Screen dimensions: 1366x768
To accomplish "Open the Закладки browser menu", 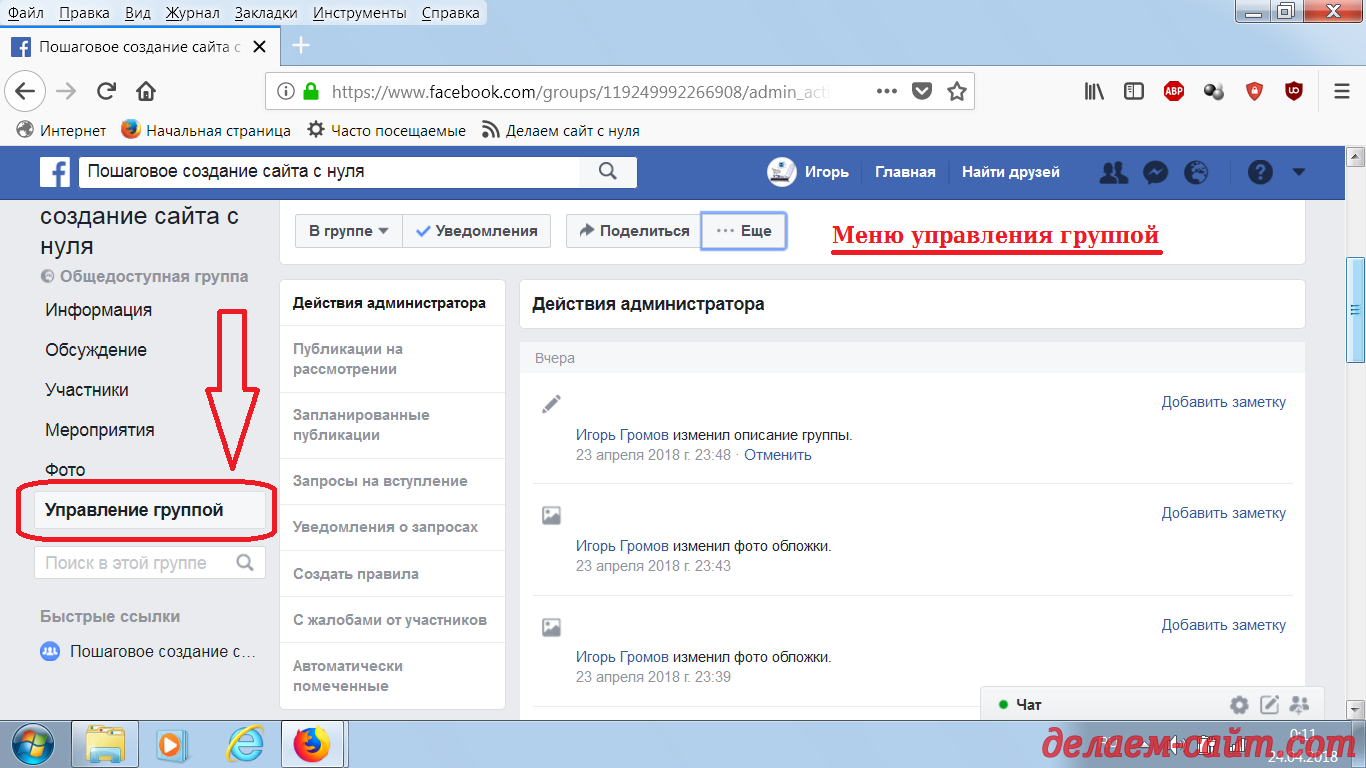I will click(x=265, y=13).
